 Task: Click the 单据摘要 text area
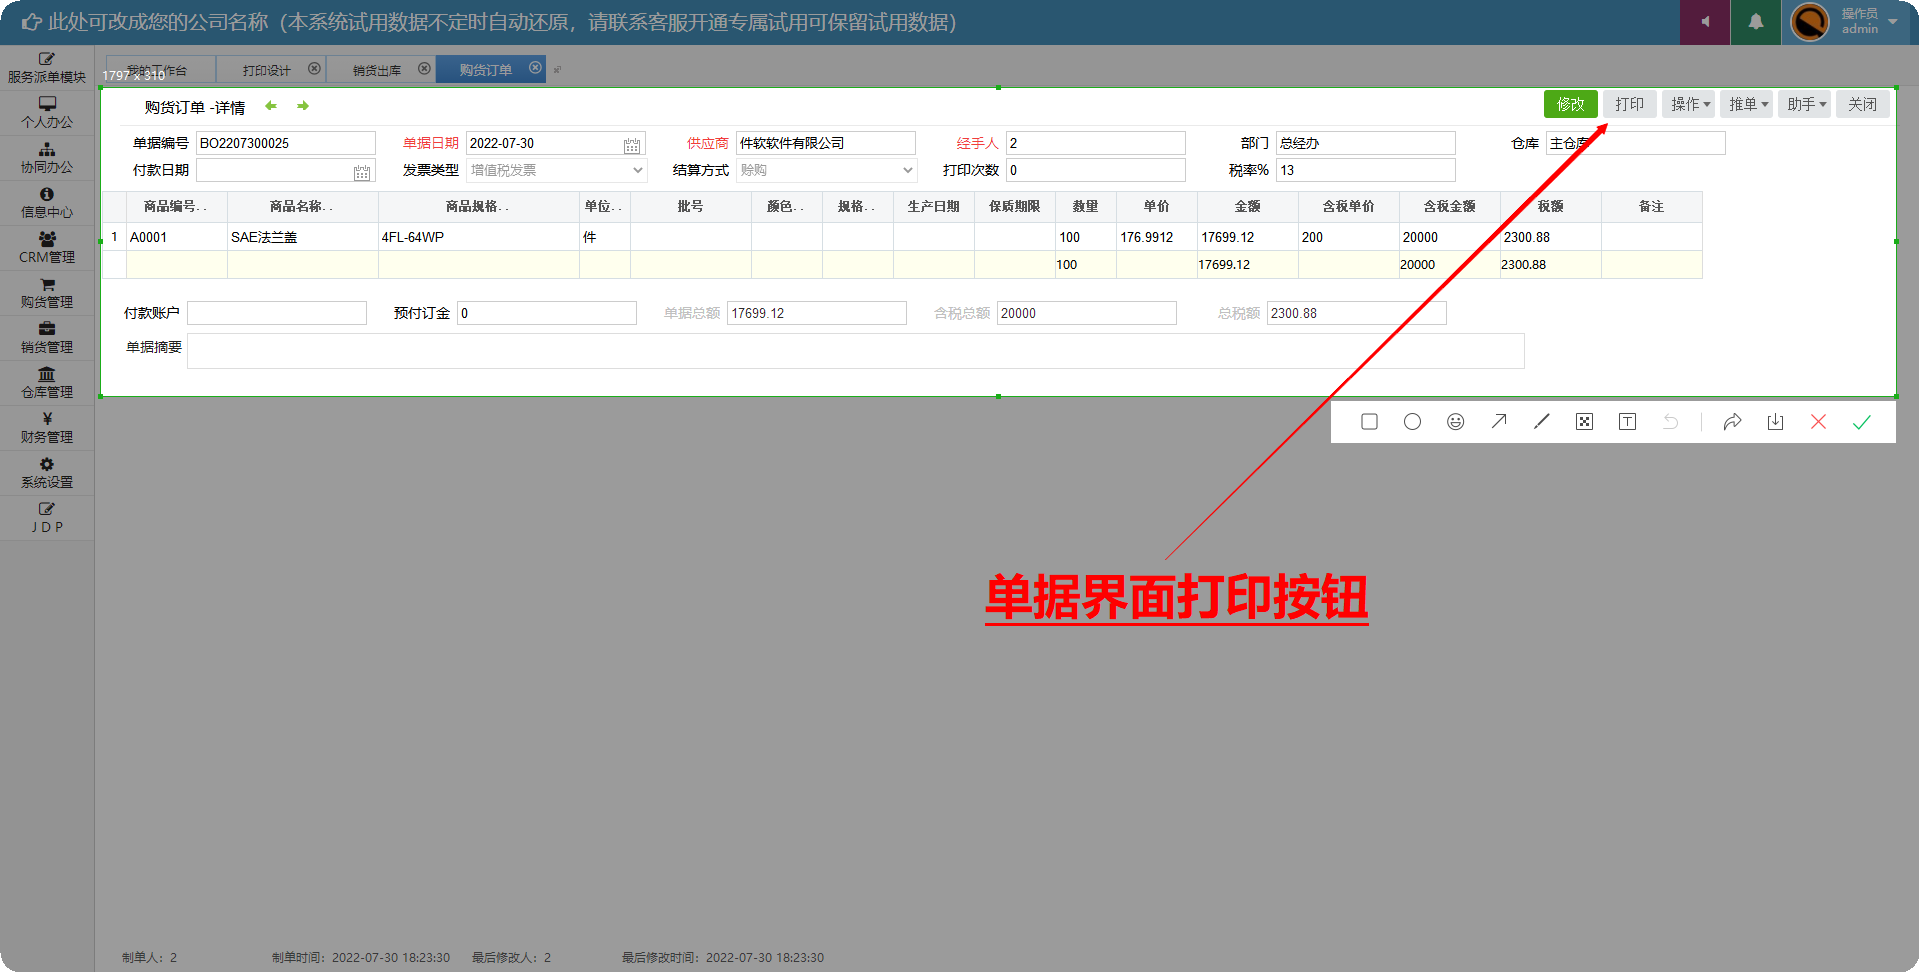coord(856,351)
